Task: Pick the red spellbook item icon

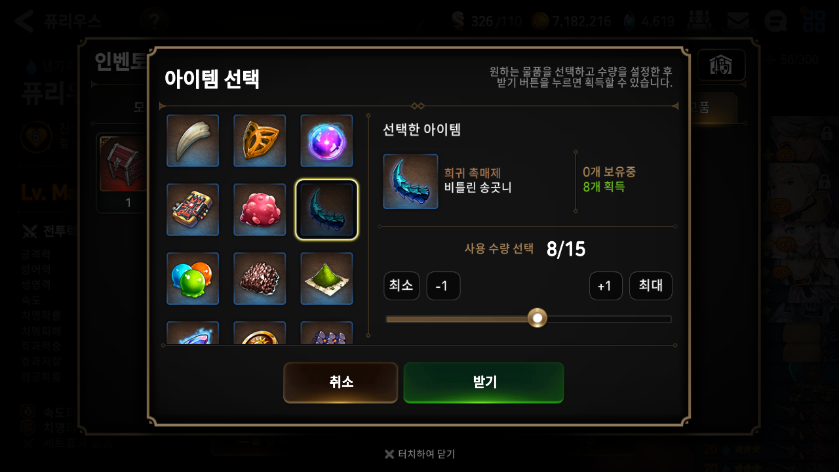Action: [x=193, y=210]
